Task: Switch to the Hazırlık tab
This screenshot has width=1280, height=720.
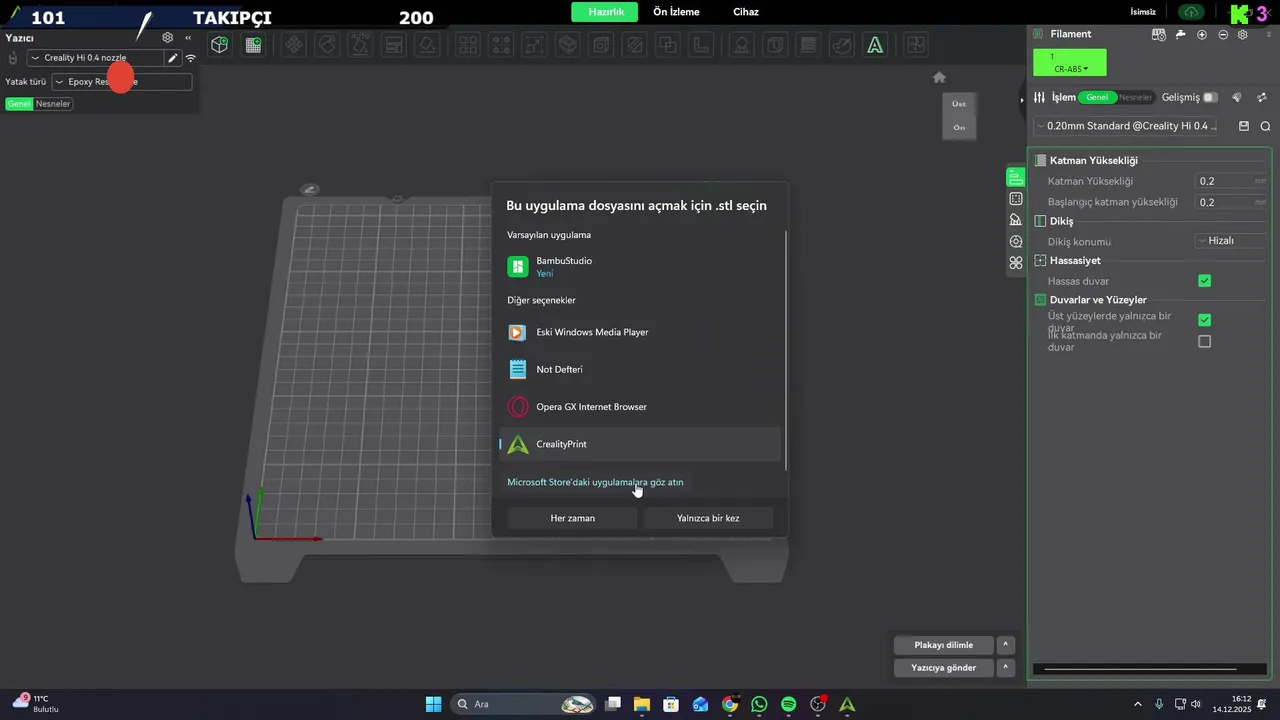Action: pos(605,12)
